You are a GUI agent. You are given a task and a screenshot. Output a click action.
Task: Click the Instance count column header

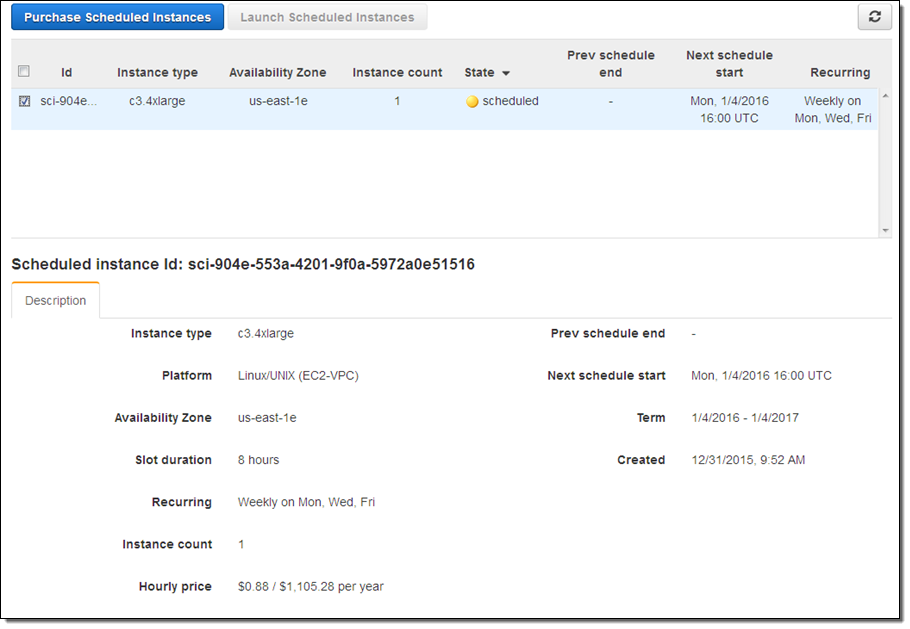click(x=397, y=73)
